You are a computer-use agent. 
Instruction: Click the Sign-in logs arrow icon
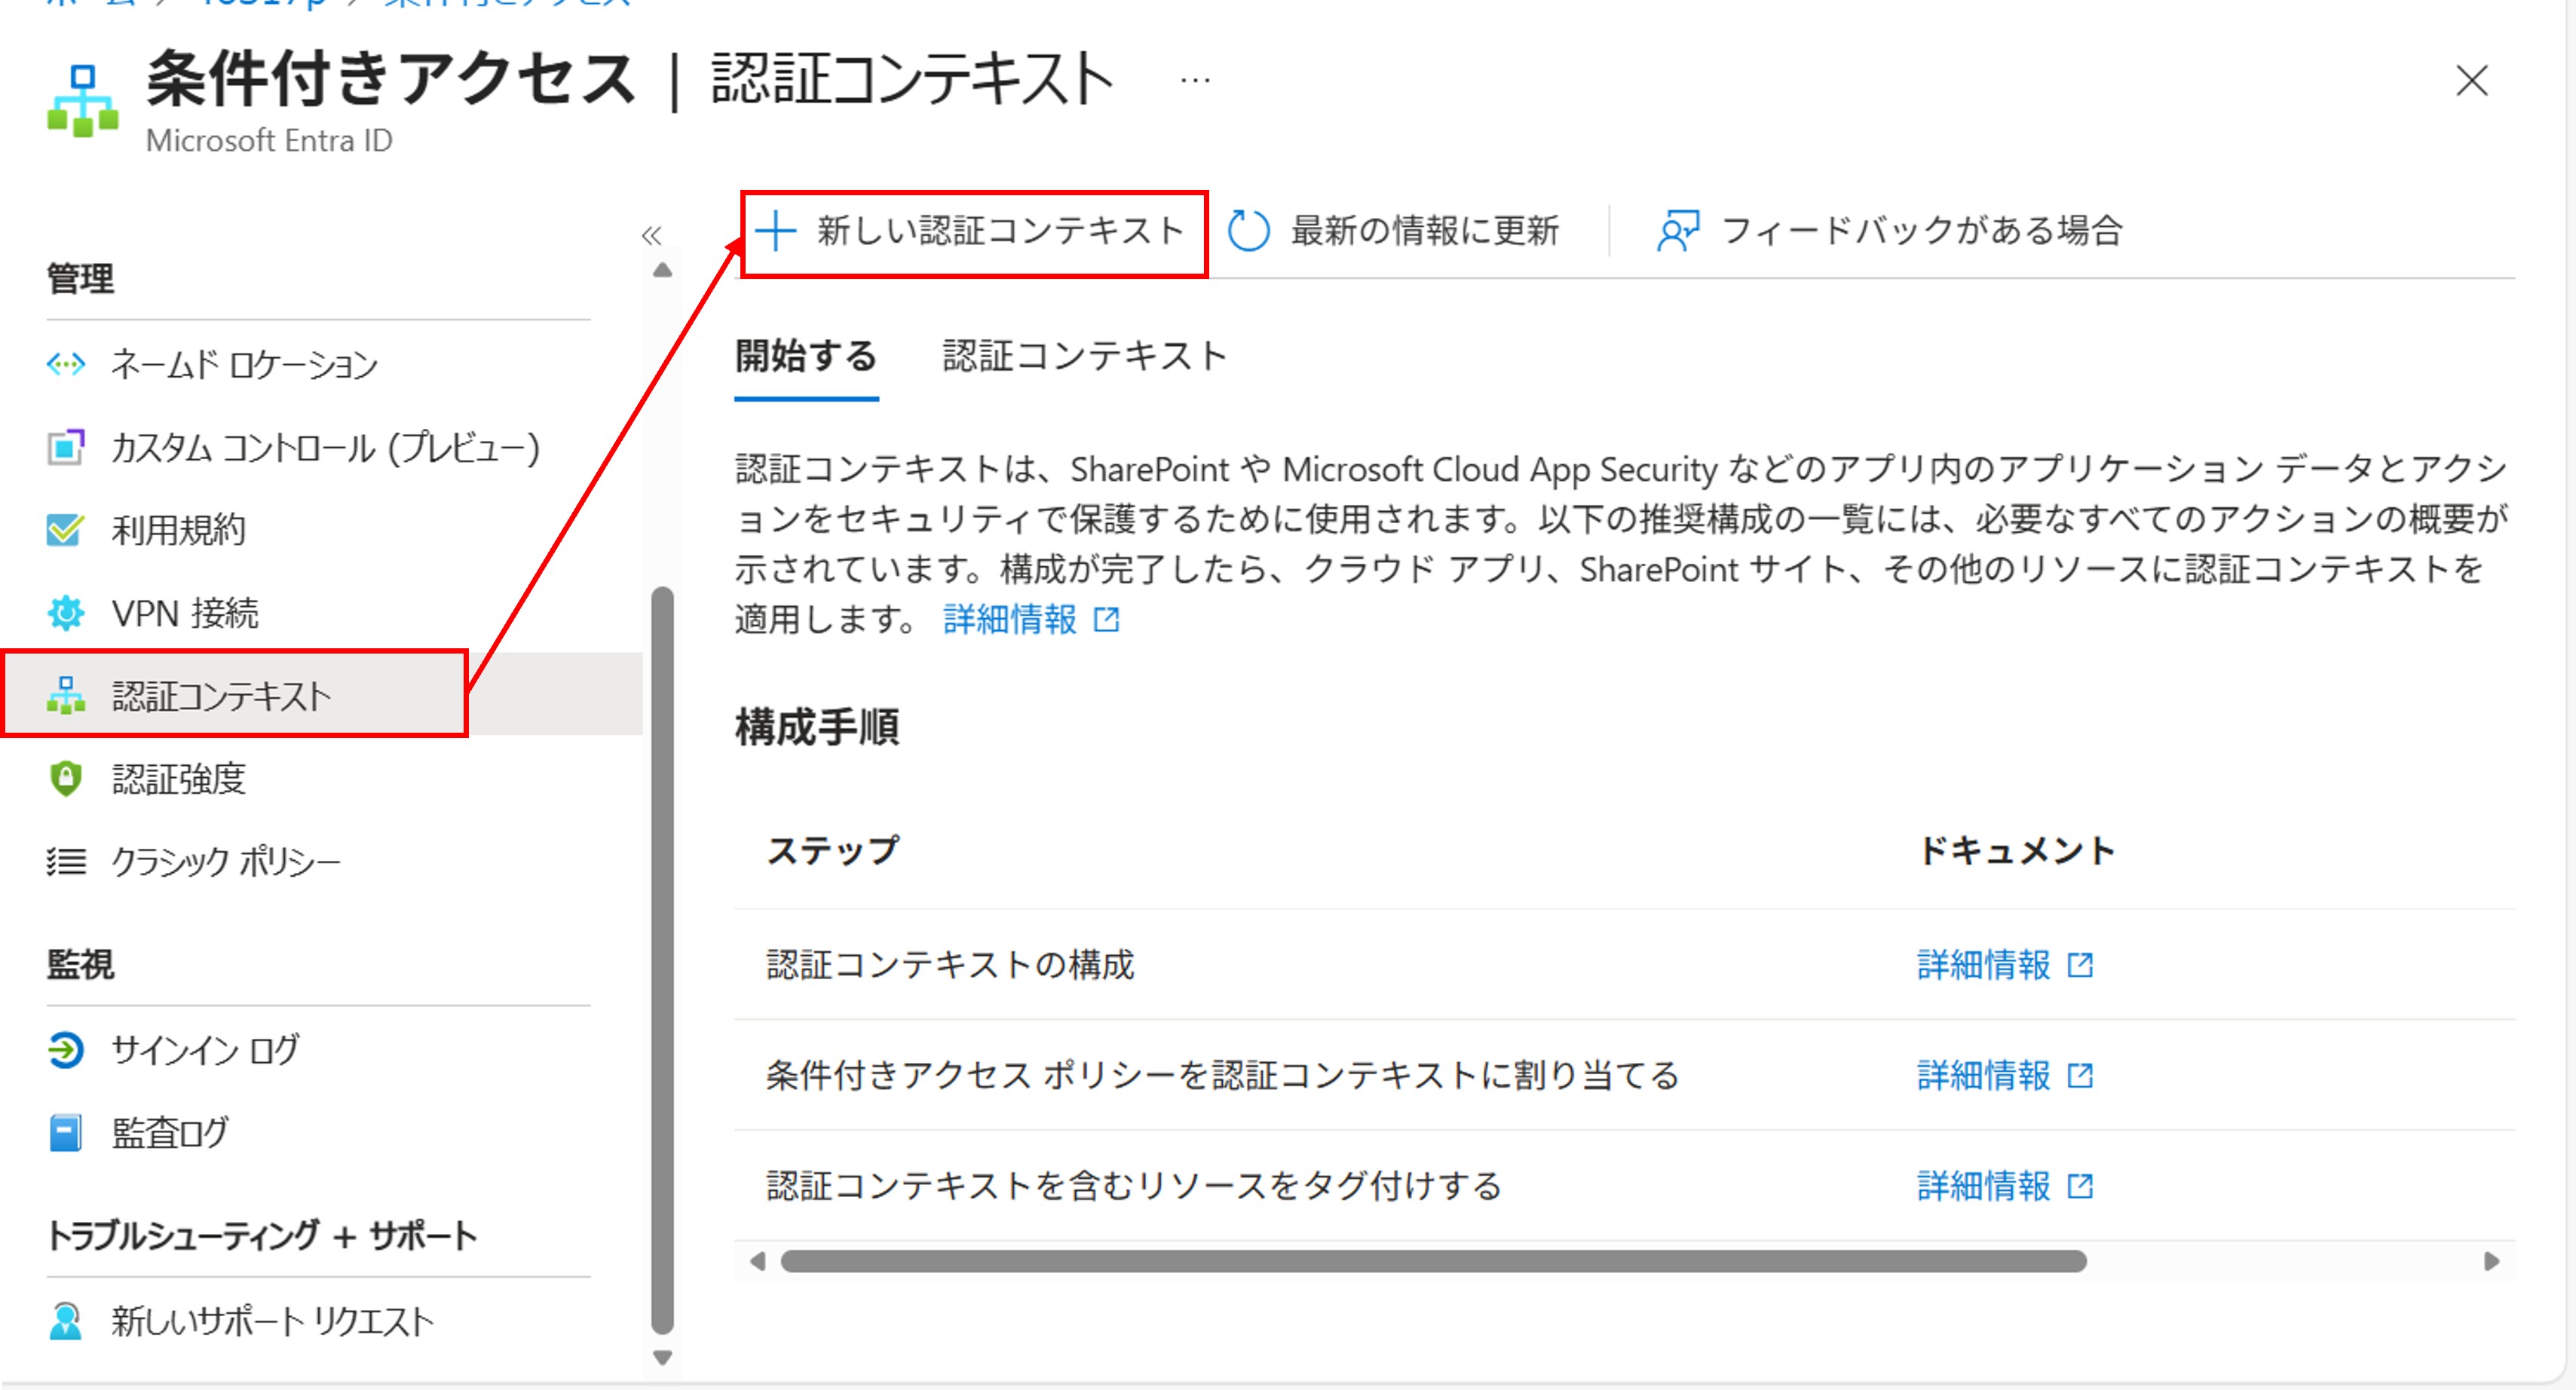click(66, 1050)
